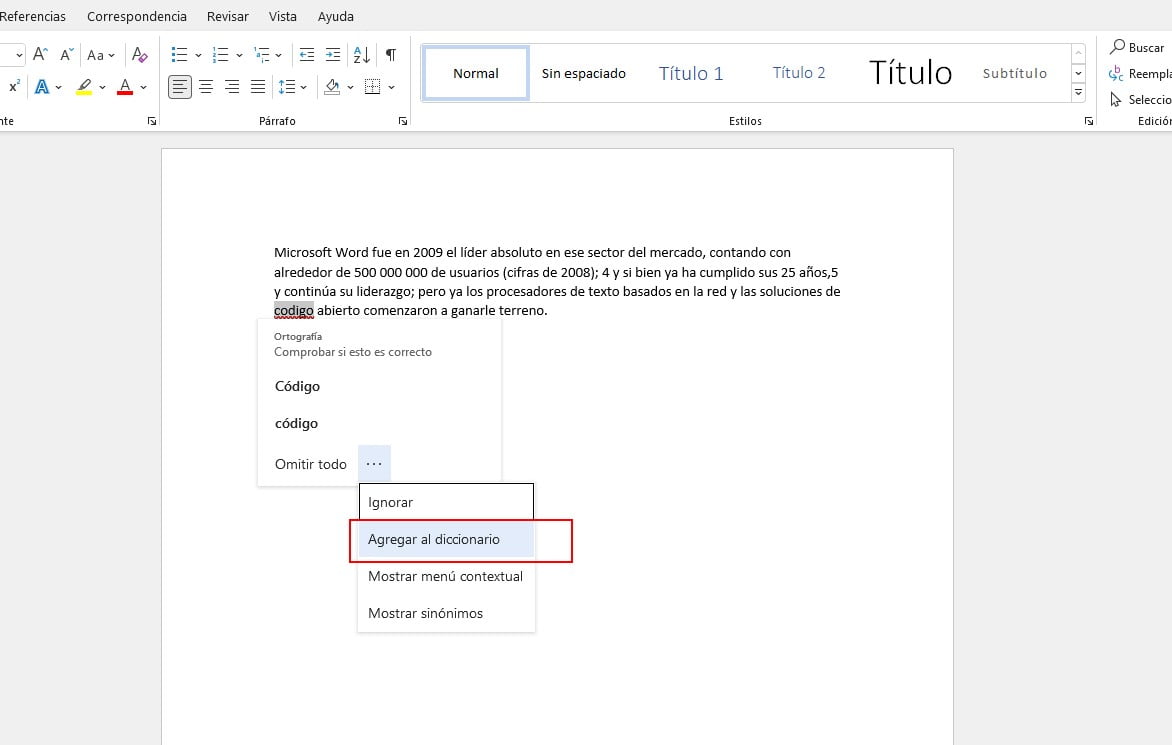Apply the Título 1 style
The width and height of the screenshot is (1172, 745).
[691, 73]
